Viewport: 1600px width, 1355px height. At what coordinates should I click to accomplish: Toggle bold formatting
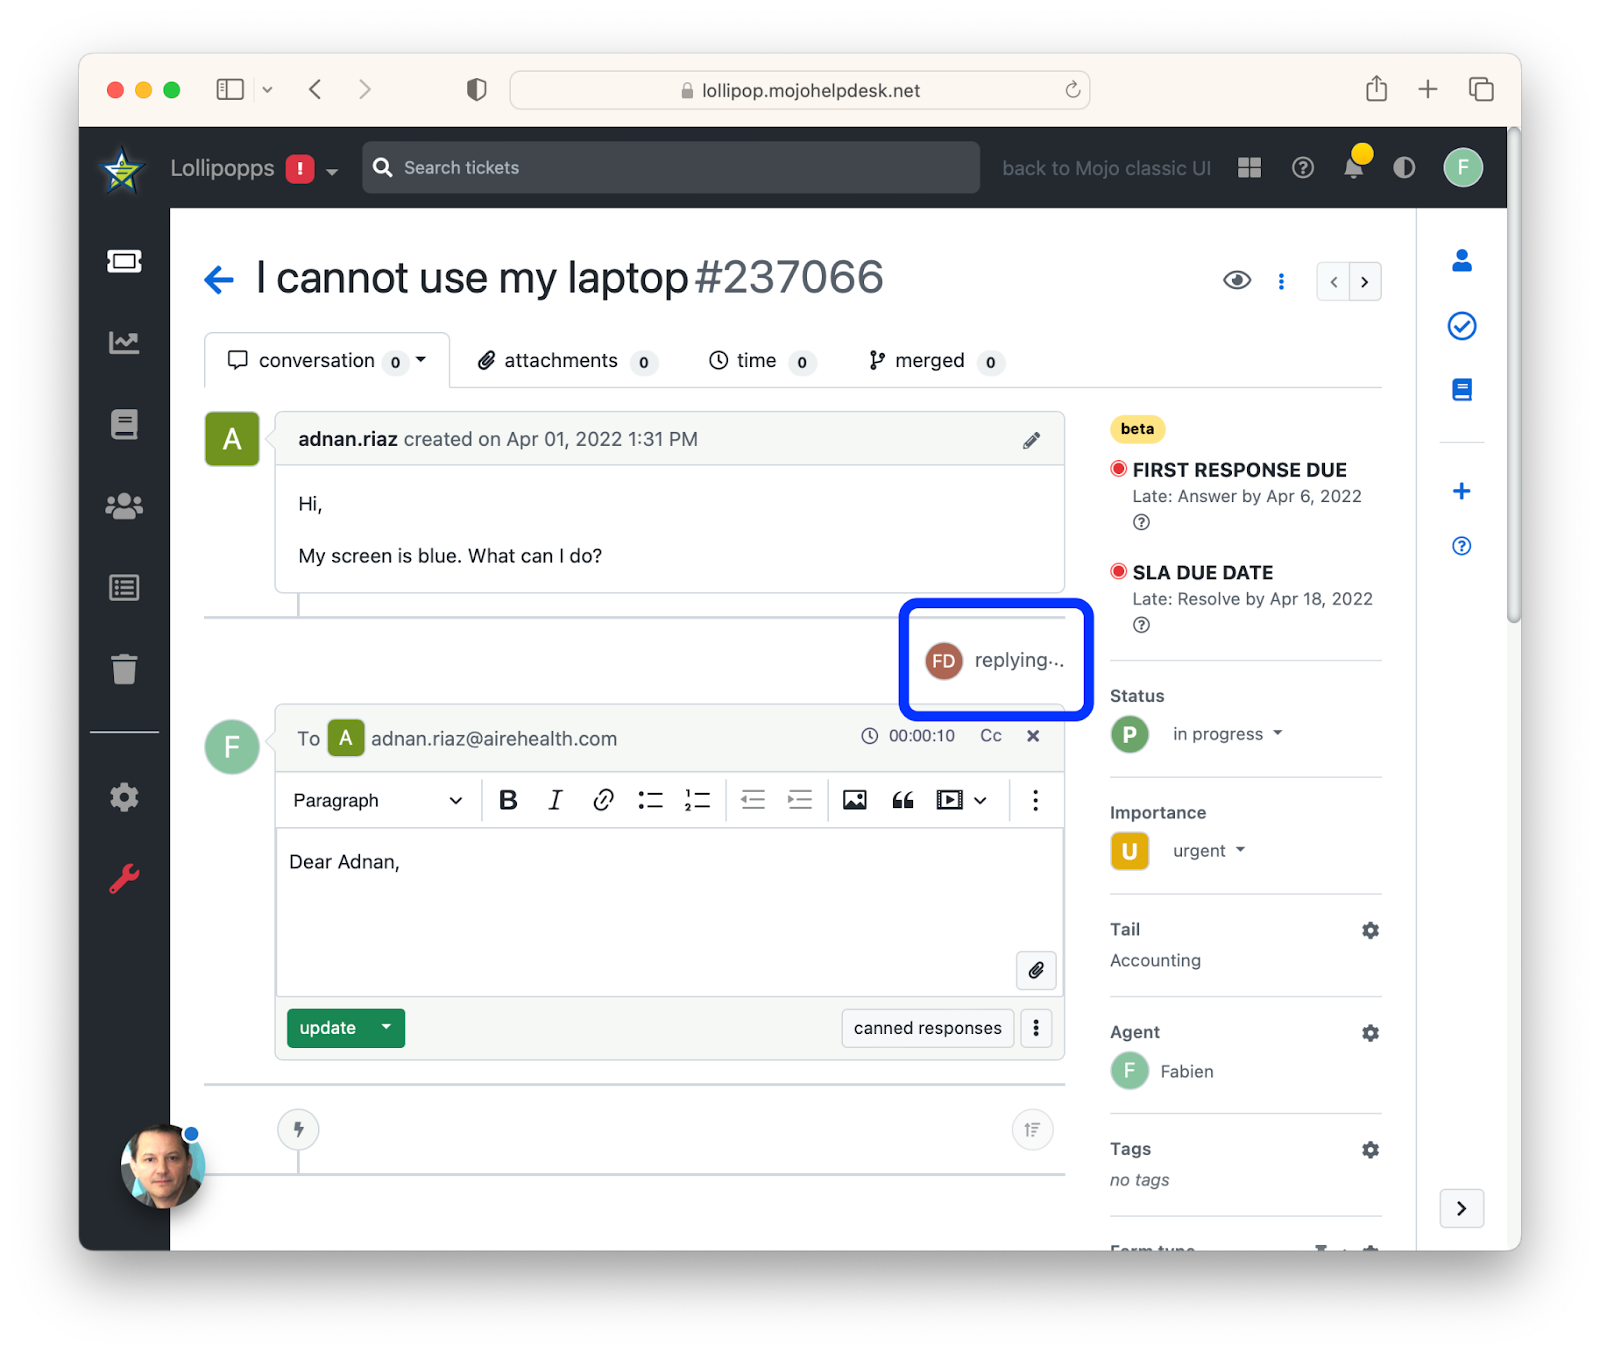pyautogui.click(x=508, y=800)
